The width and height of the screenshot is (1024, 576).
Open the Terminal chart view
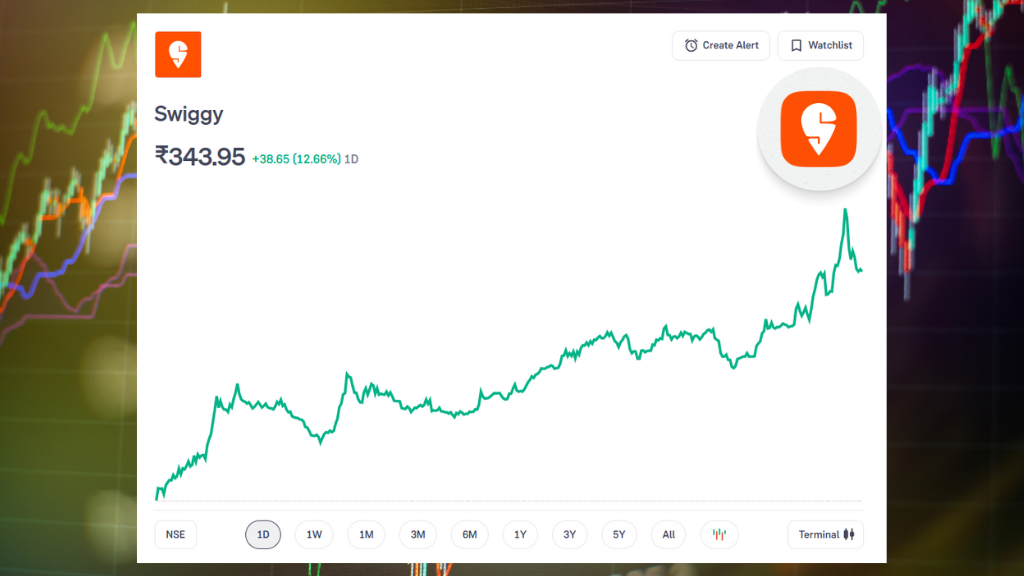[826, 535]
